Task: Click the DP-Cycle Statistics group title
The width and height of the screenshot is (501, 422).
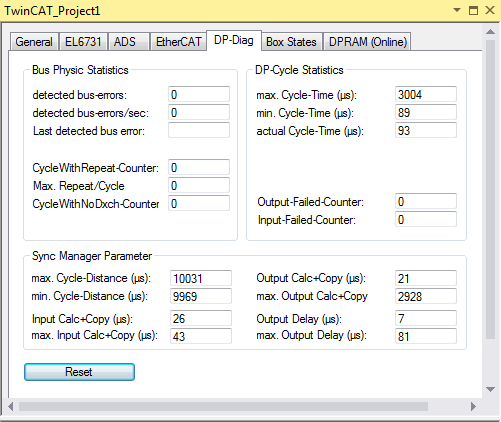Action: pyautogui.click(x=299, y=70)
